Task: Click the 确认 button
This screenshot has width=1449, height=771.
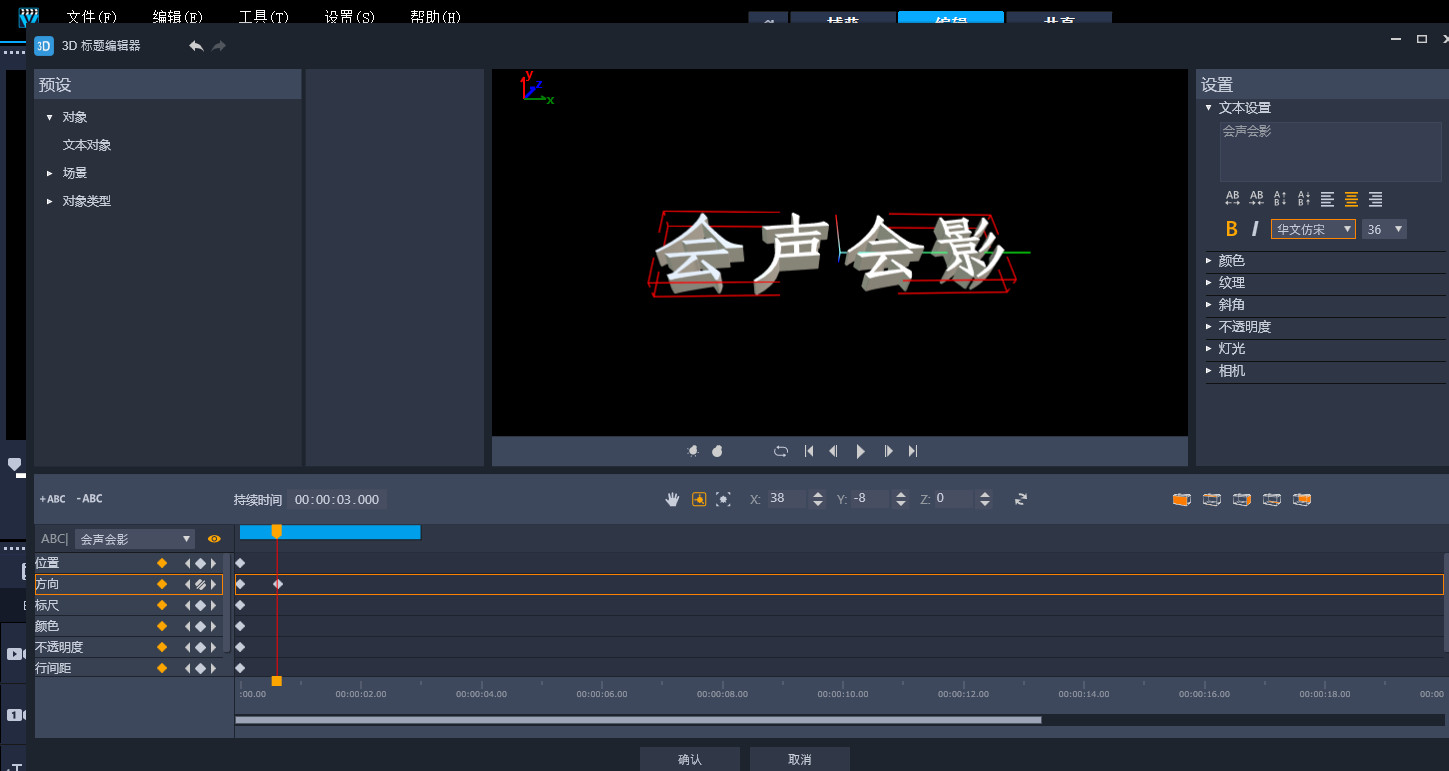Action: (690, 759)
